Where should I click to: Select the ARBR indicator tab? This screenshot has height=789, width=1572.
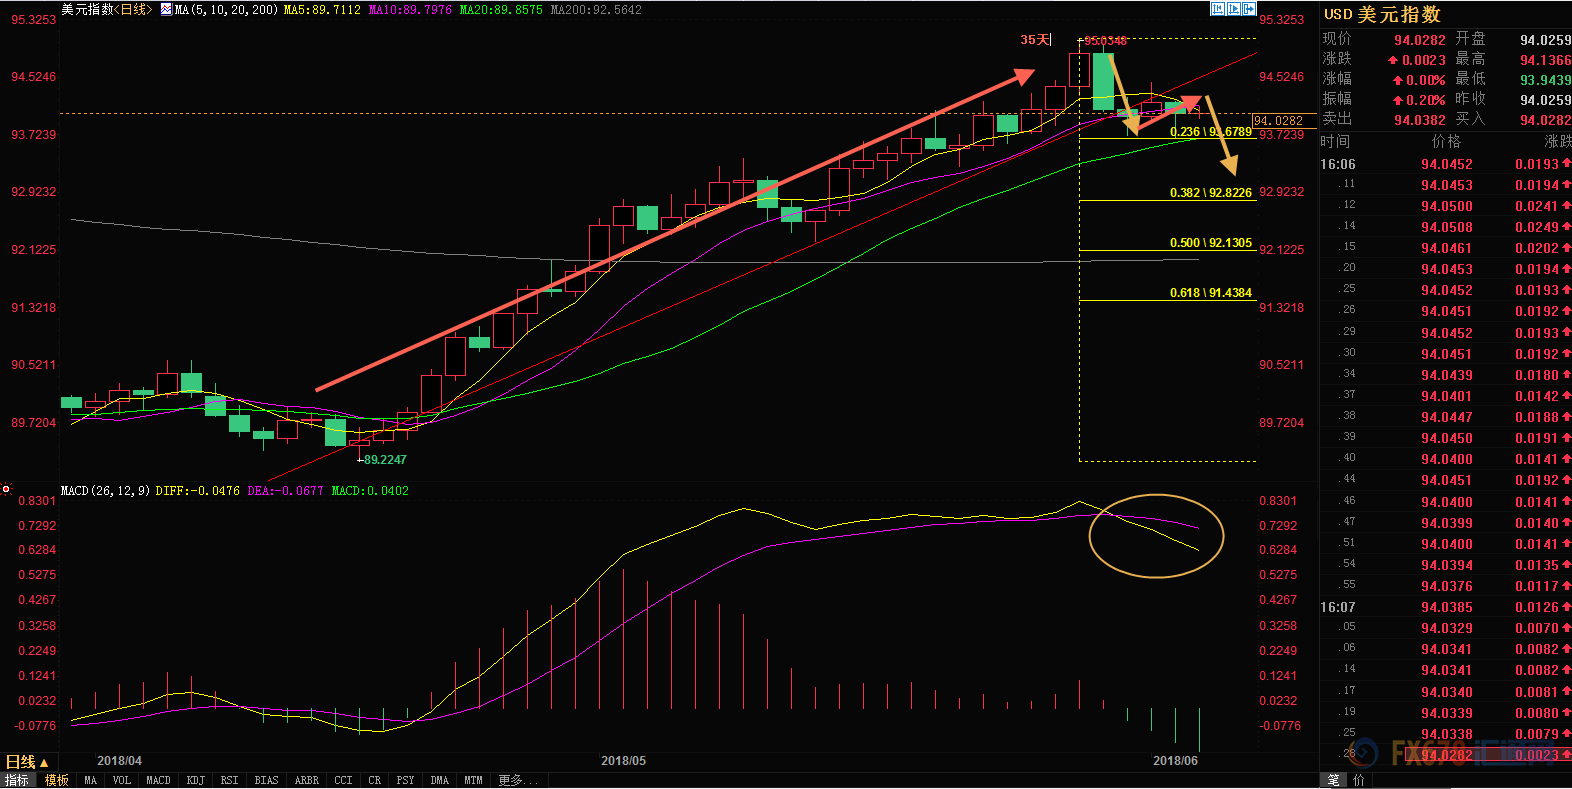[x=306, y=780]
